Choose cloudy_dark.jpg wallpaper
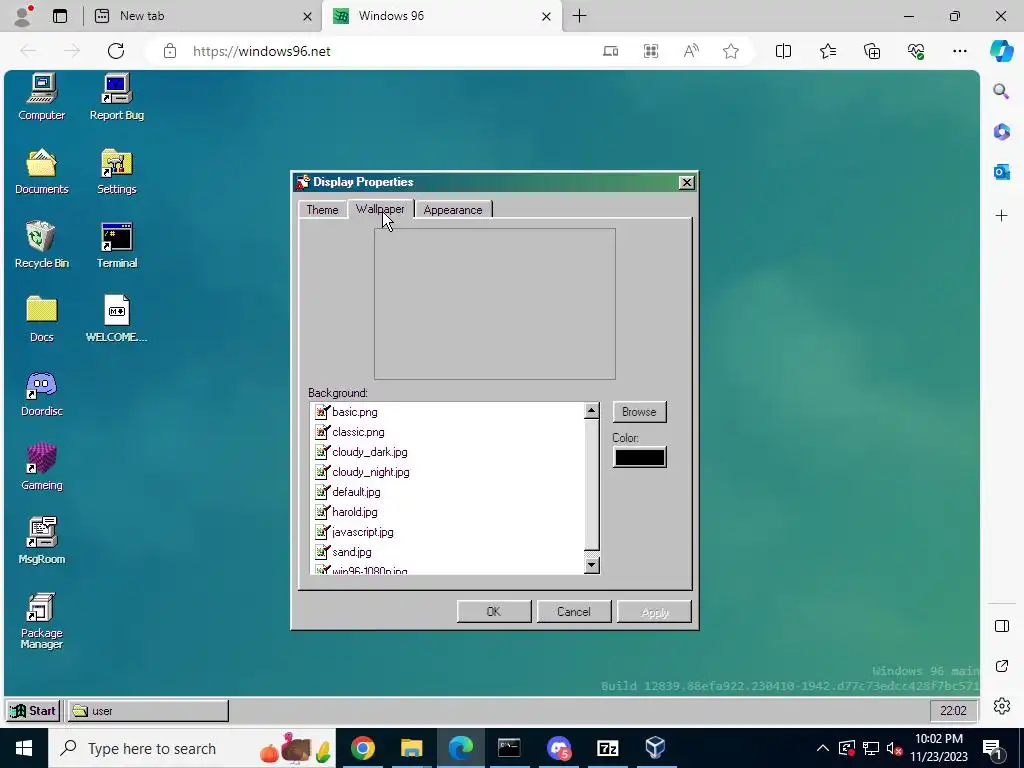Screen dimensions: 1024x768 point(448,452)
